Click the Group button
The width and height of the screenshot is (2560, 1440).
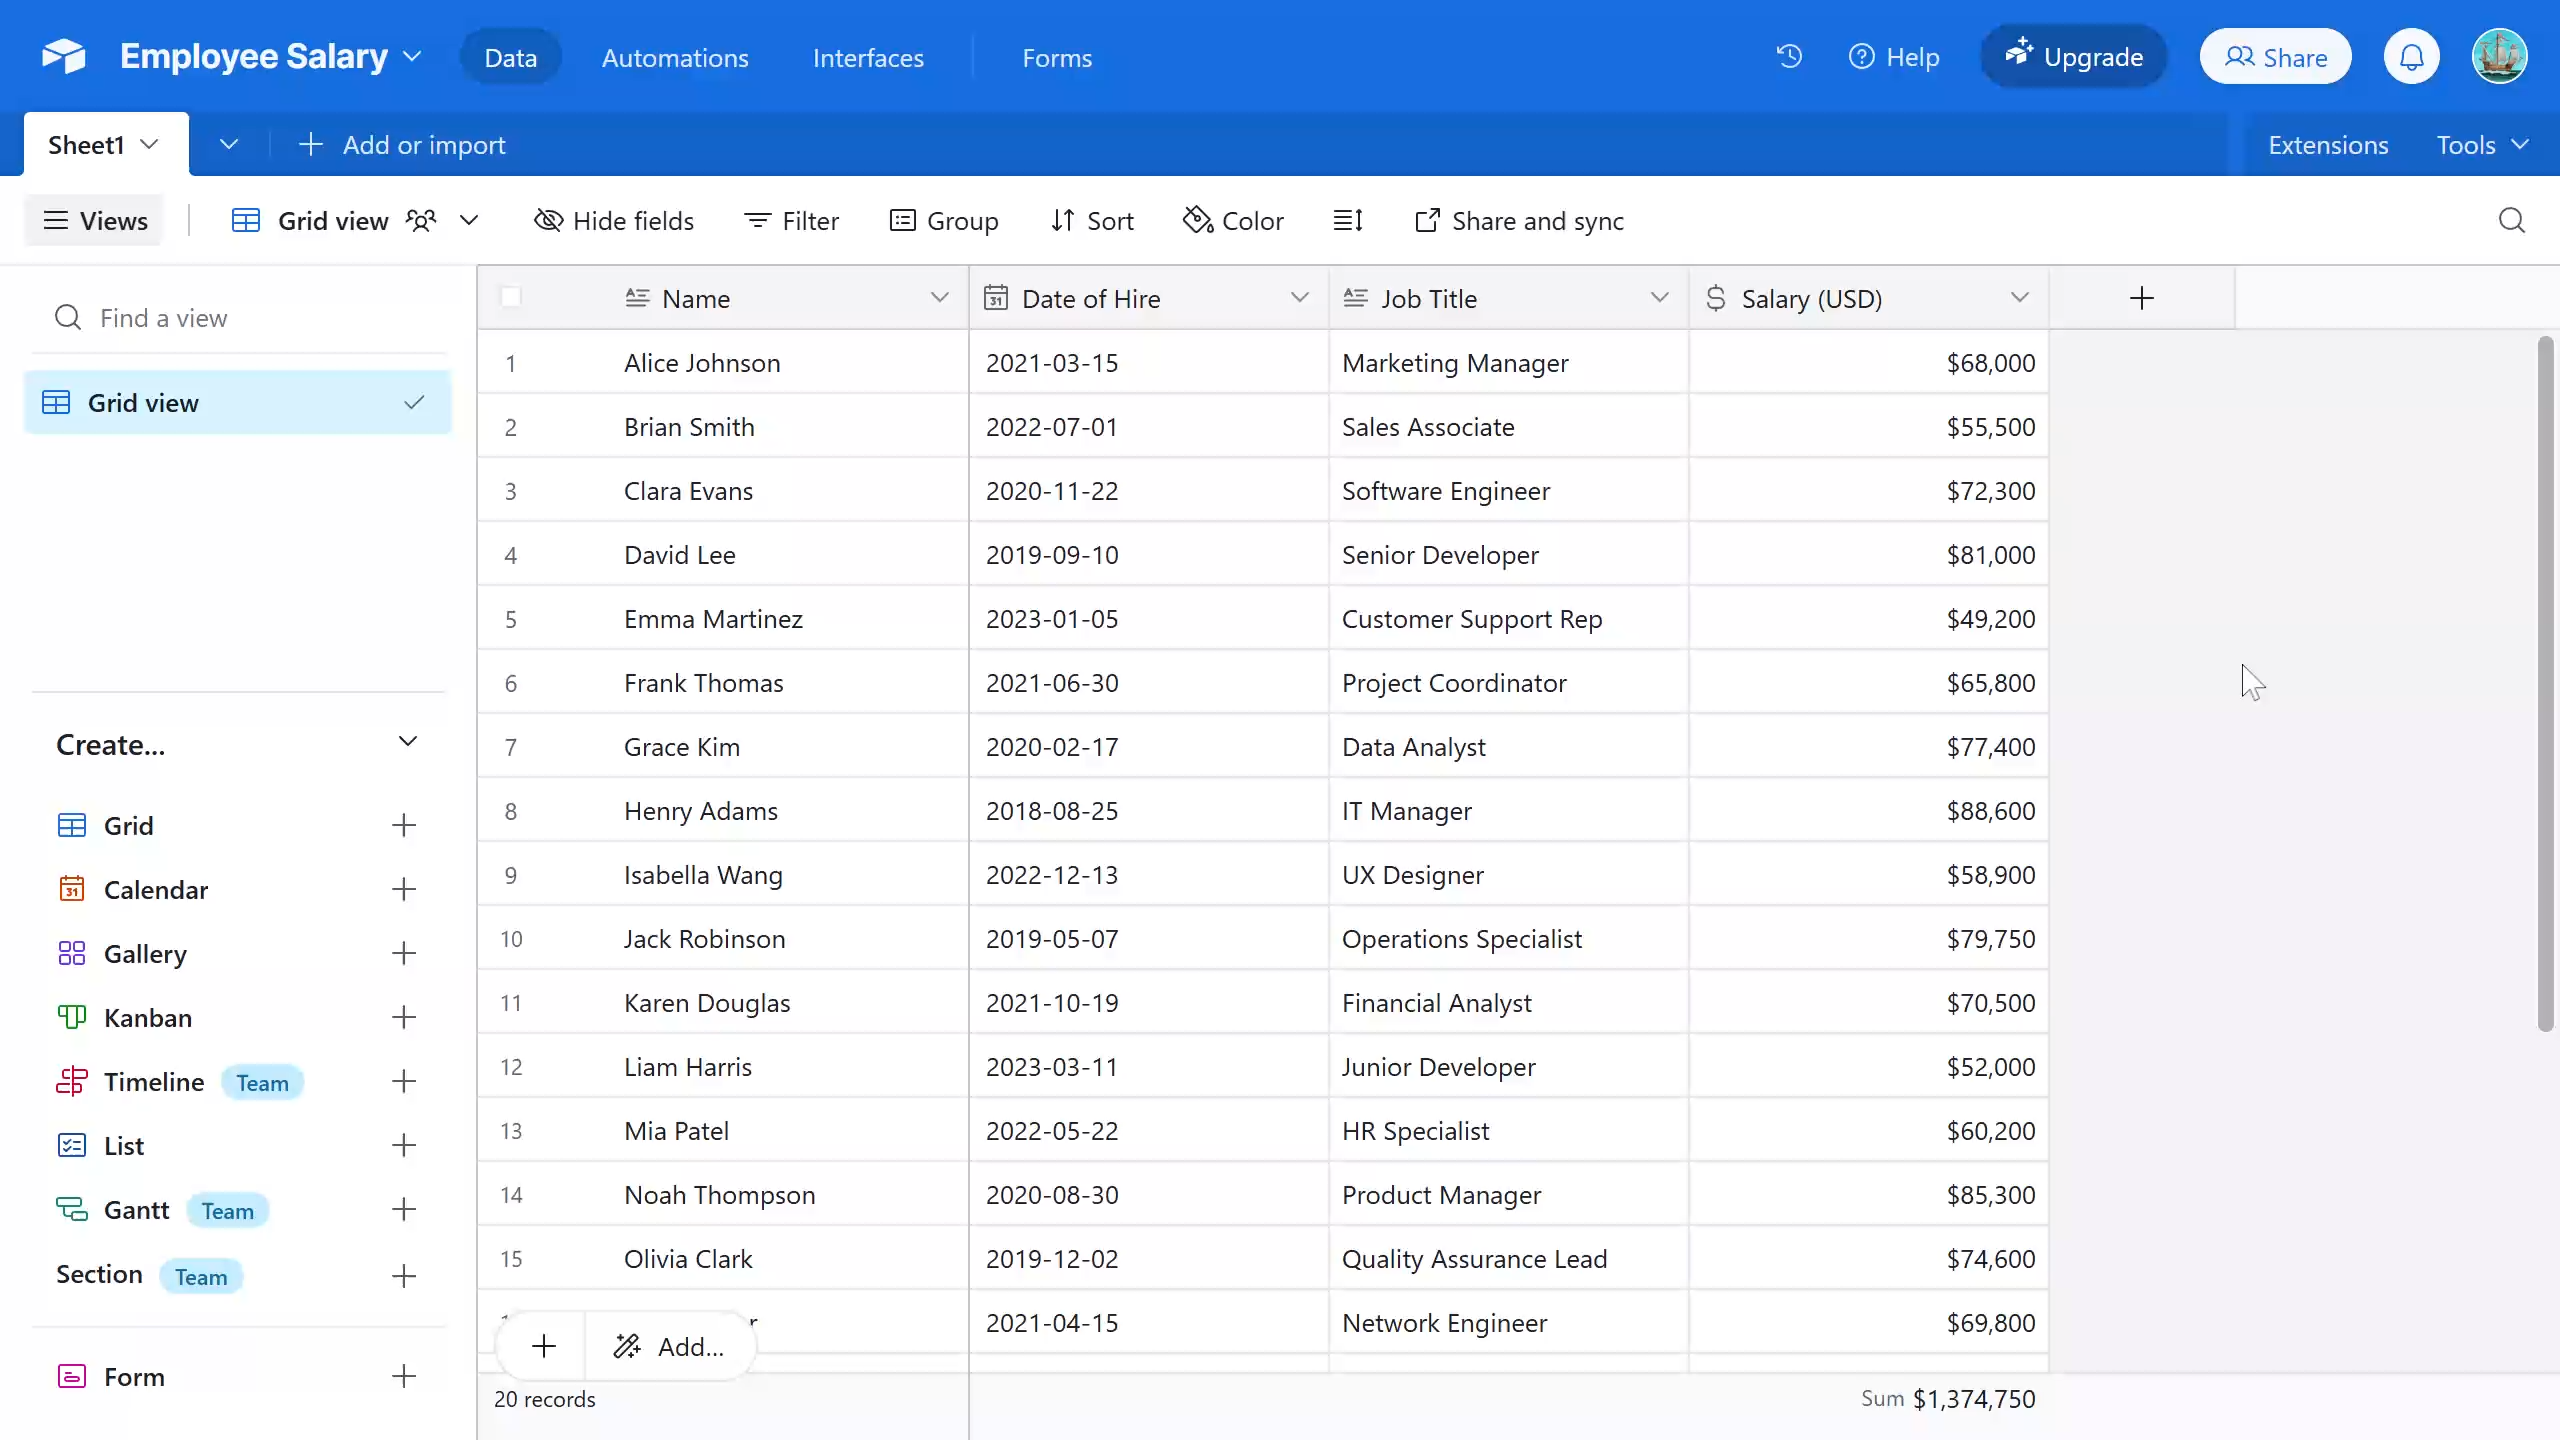click(944, 221)
